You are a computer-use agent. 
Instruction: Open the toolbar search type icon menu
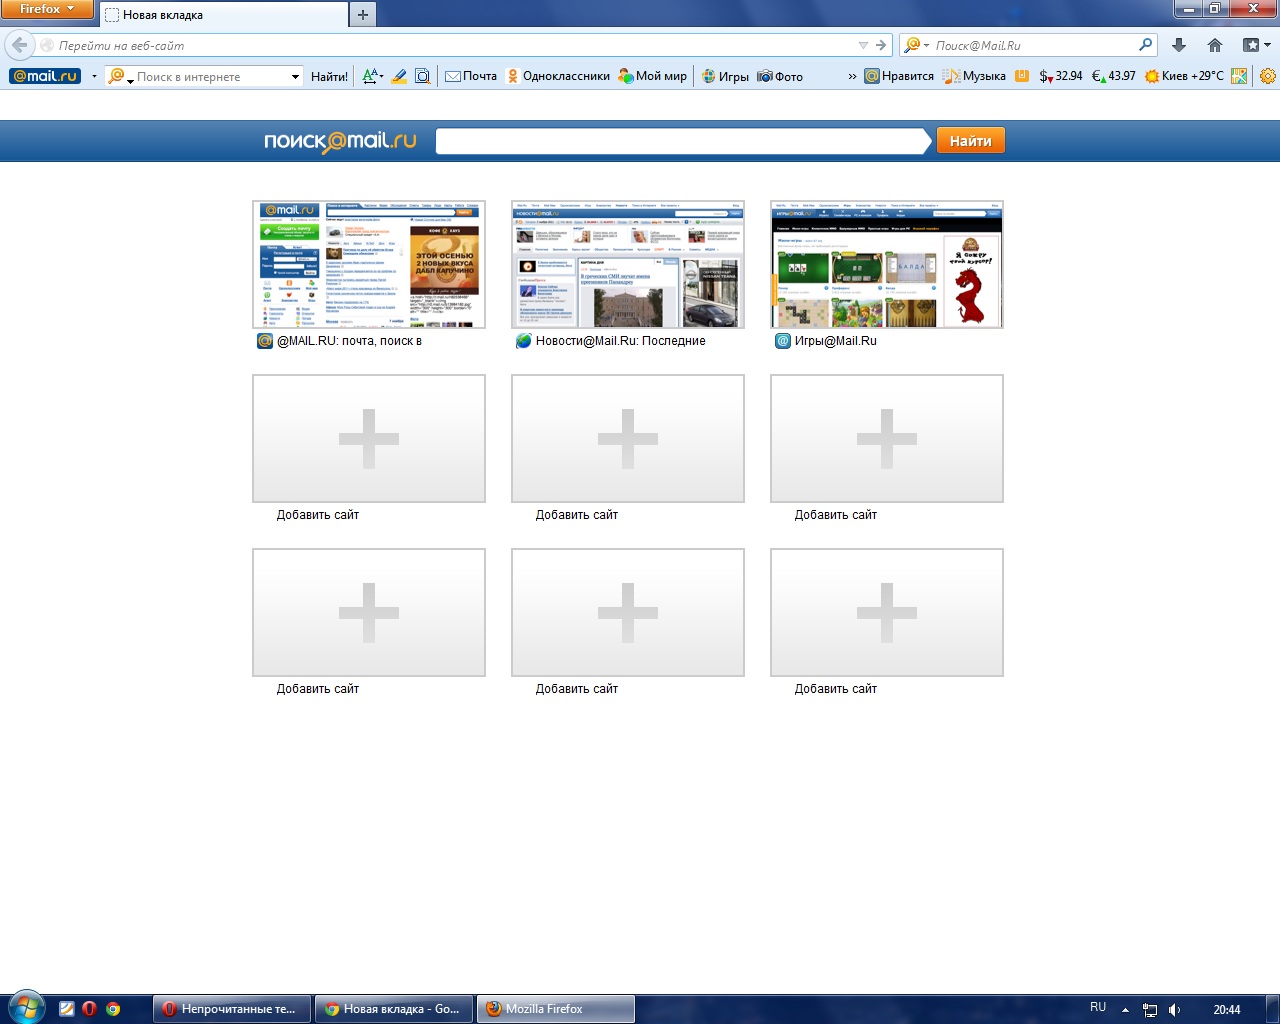click(120, 76)
